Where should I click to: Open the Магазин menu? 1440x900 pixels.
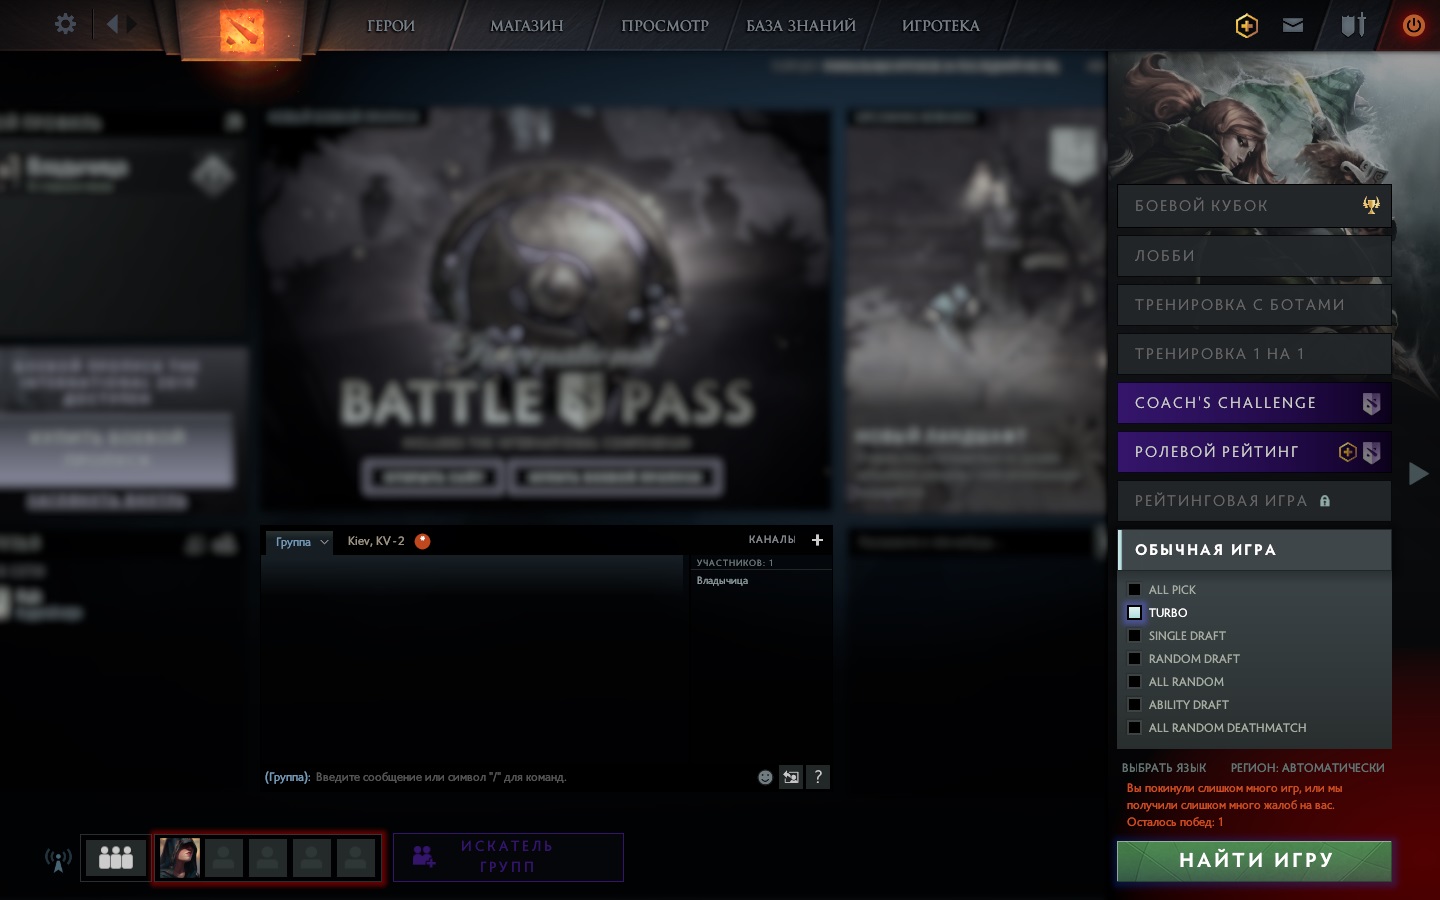point(527,26)
